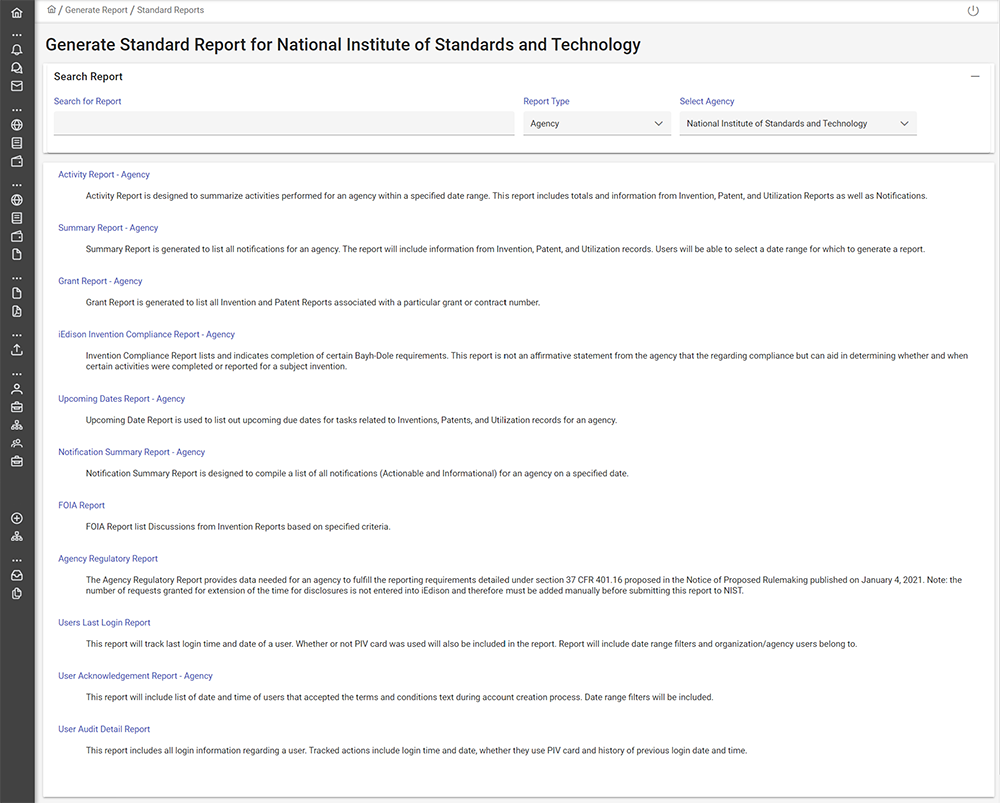Image resolution: width=1000 pixels, height=803 pixels.
Task: Open the FOIA Report link
Action: click(81, 506)
